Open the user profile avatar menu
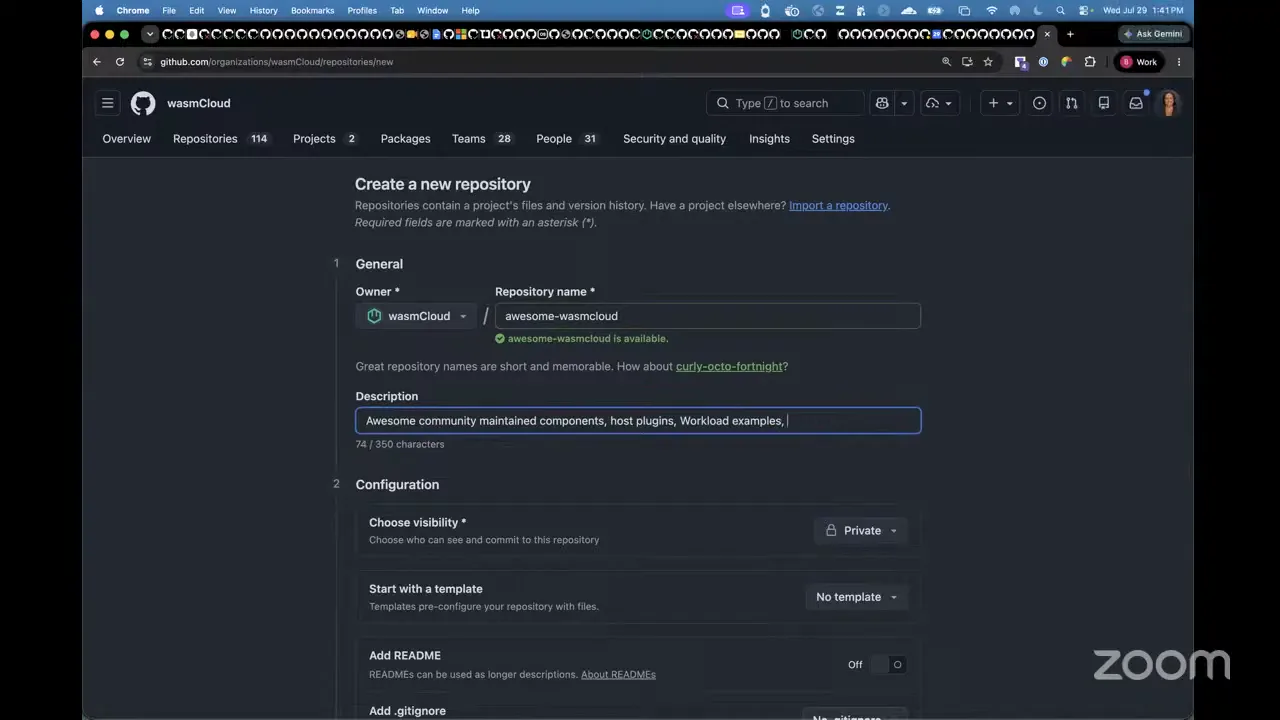 (1169, 103)
